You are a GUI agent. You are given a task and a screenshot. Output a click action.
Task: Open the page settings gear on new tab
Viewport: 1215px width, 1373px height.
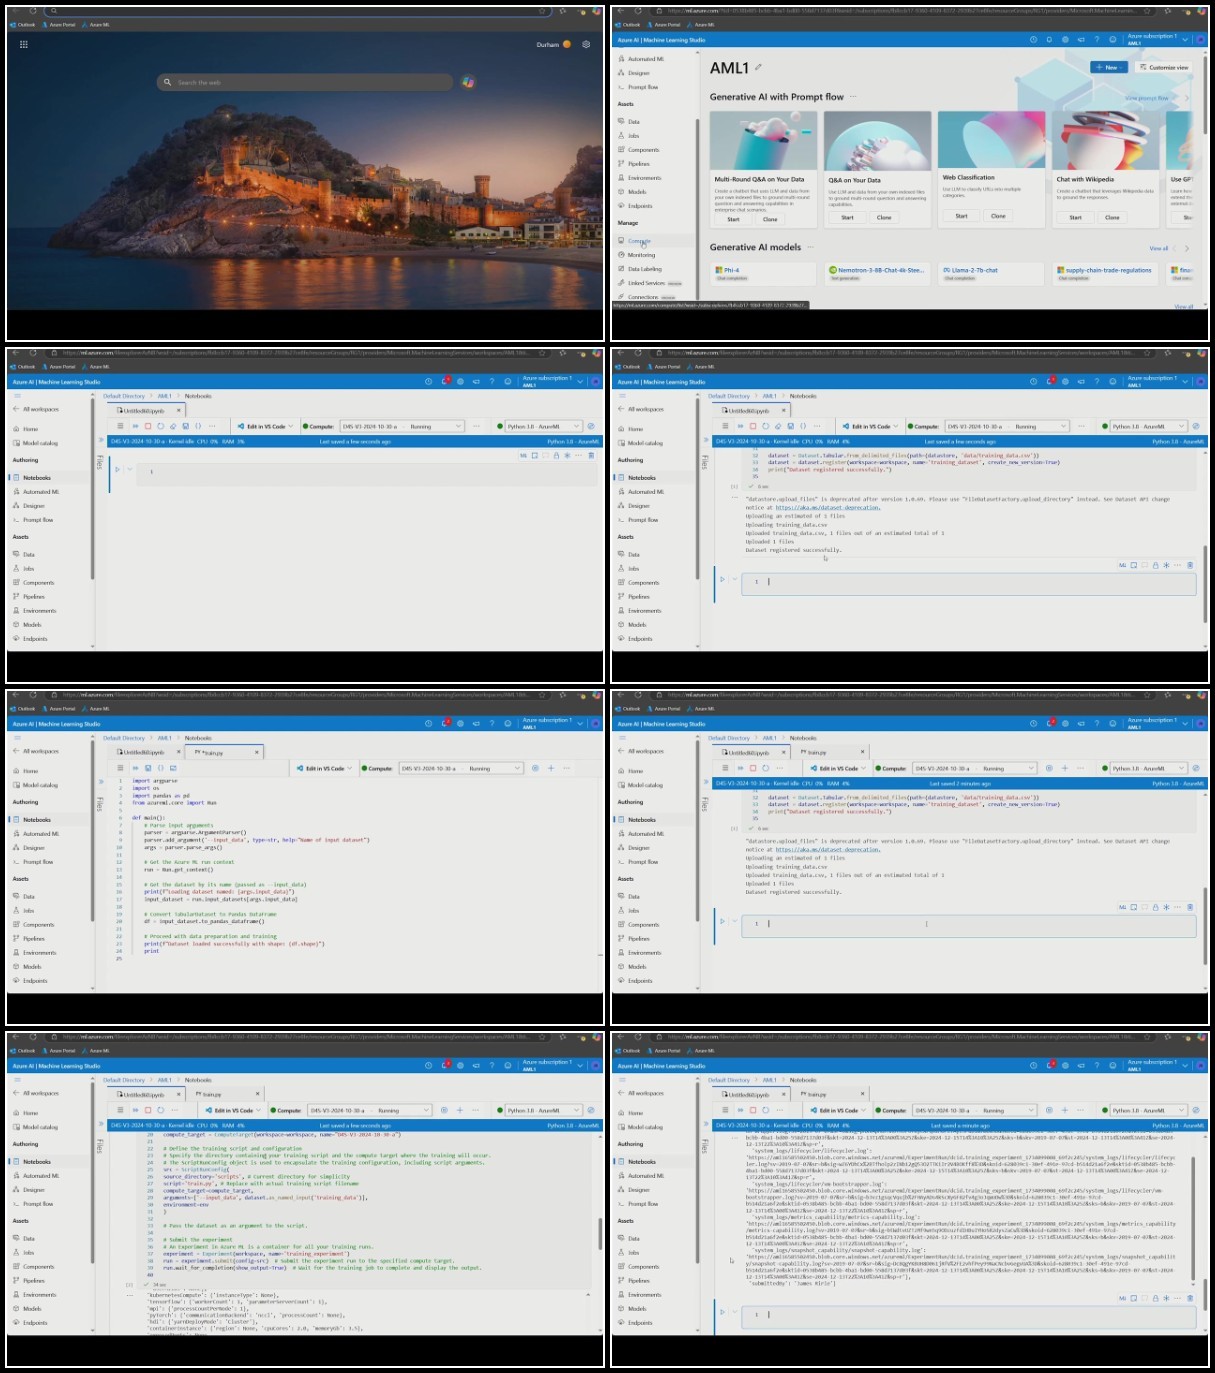(x=586, y=44)
